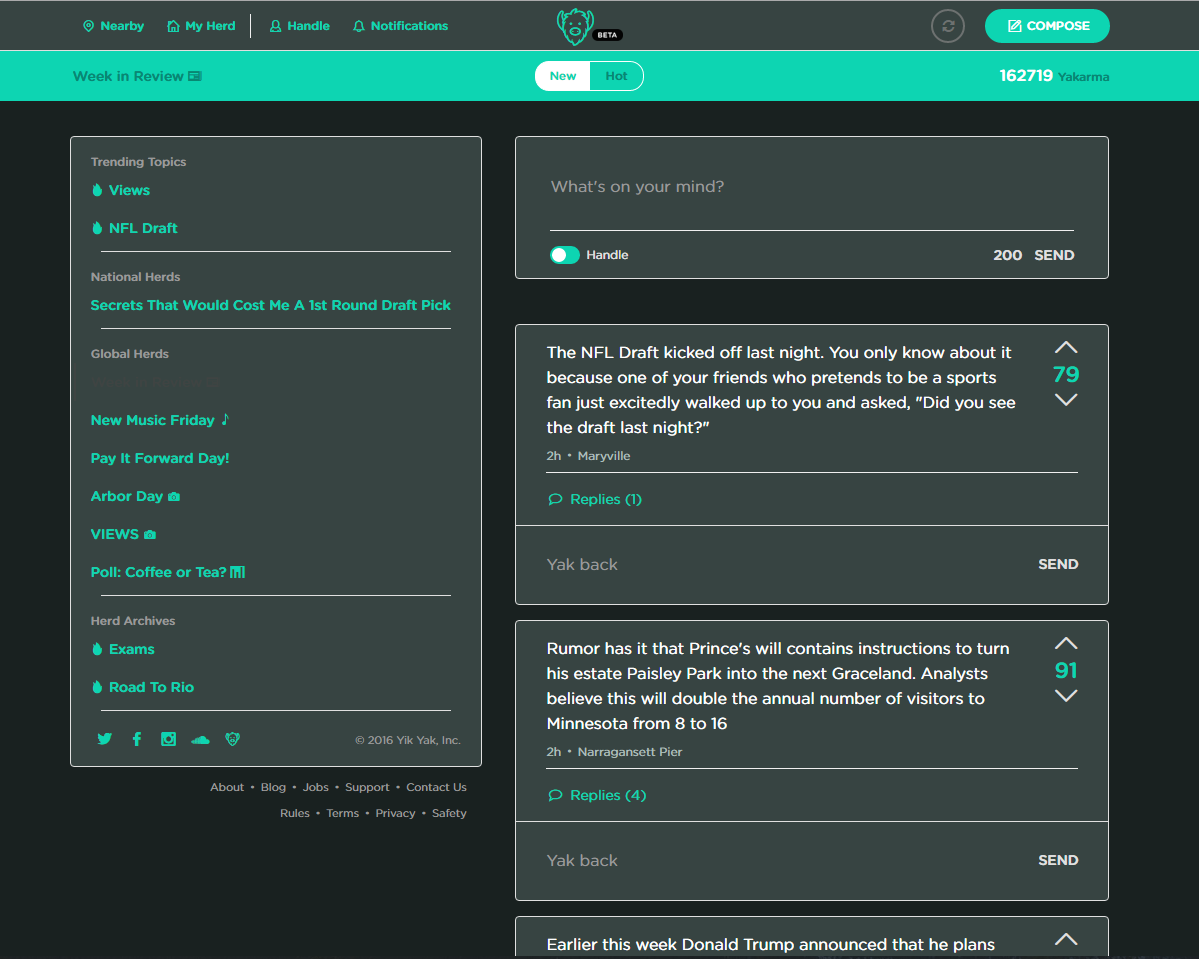
Task: Select the New feed option
Action: click(x=563, y=76)
